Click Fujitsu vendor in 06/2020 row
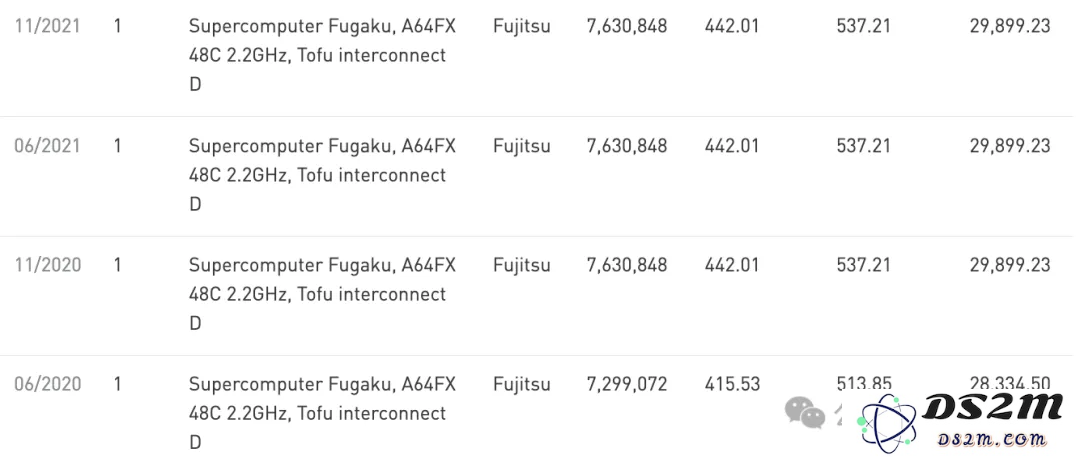This screenshot has height=457, width=1080. [x=521, y=384]
